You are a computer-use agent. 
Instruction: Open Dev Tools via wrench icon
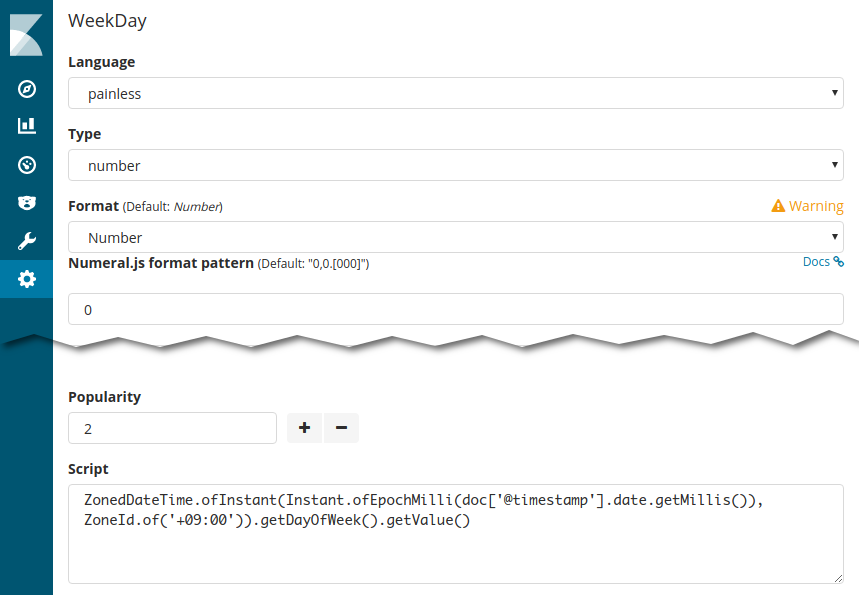point(27,241)
